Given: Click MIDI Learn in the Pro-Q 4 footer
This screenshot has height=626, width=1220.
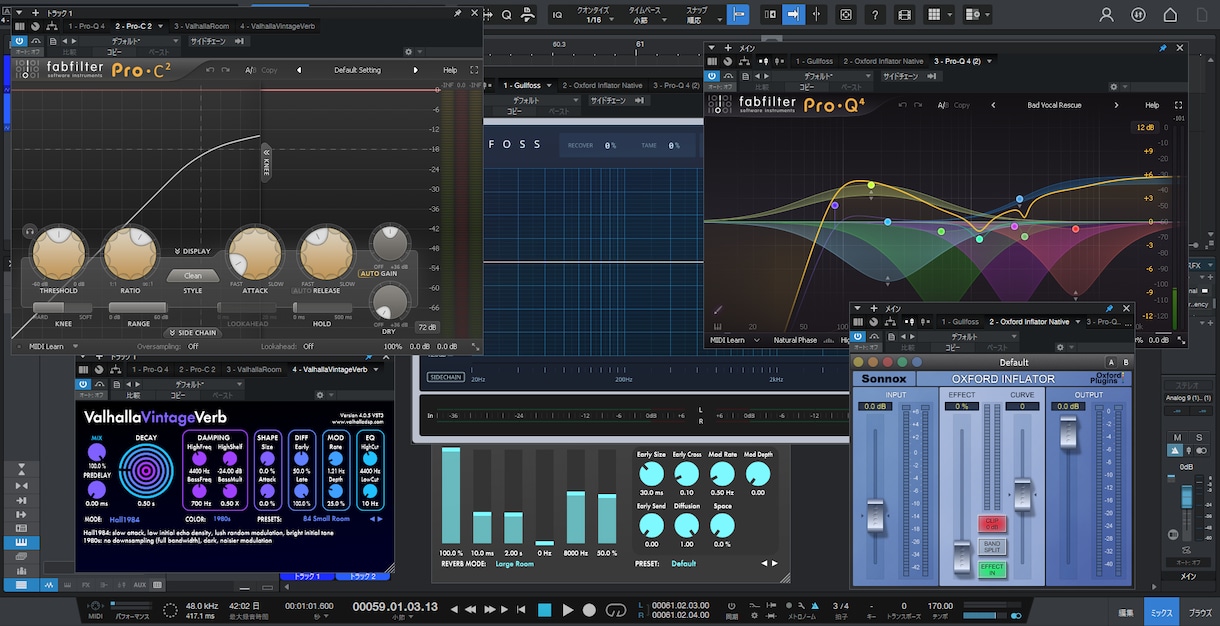Looking at the screenshot, I should (727, 340).
